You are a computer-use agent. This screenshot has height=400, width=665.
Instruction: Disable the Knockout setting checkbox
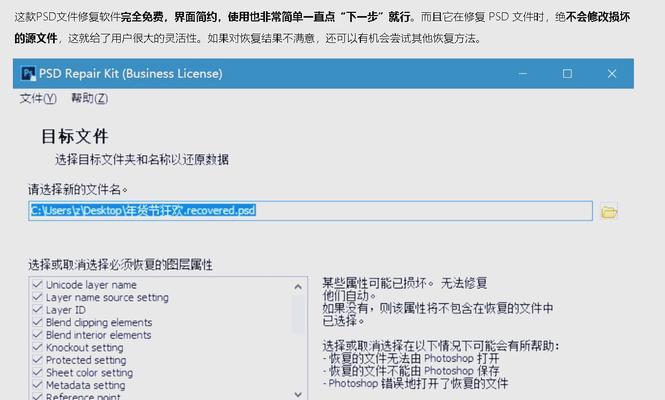[x=37, y=347]
